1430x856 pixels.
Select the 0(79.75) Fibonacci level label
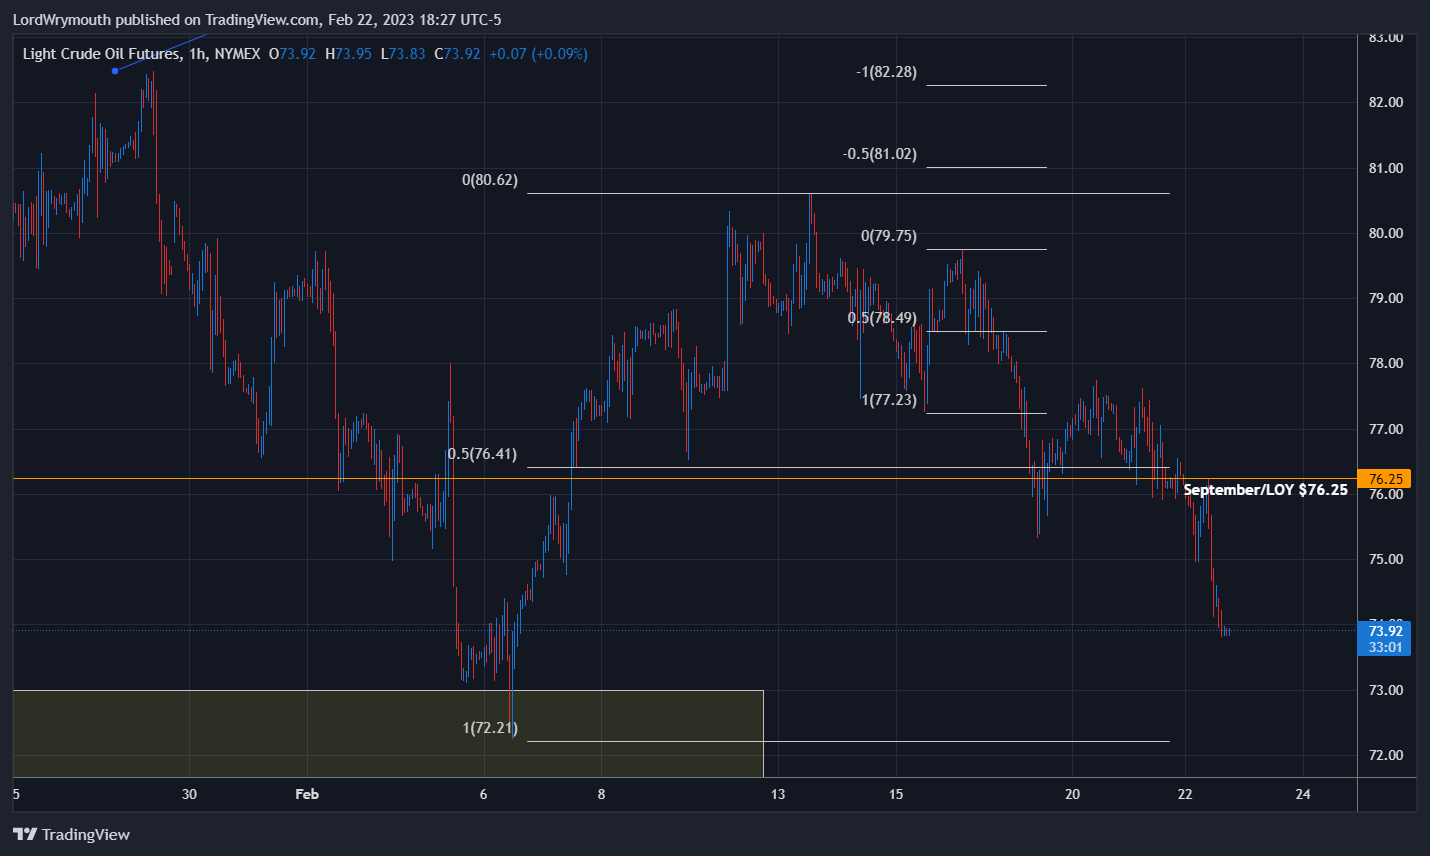coord(889,236)
